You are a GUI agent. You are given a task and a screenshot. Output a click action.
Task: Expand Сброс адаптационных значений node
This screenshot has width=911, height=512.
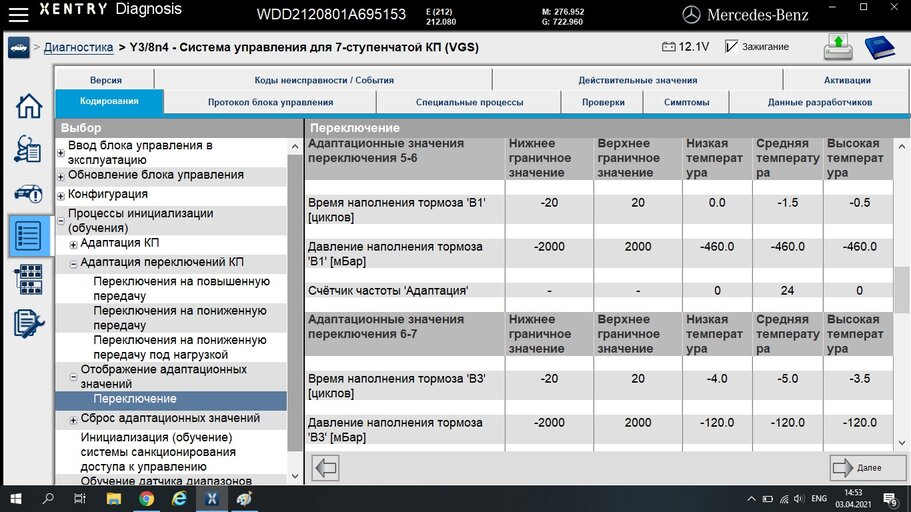73,420
